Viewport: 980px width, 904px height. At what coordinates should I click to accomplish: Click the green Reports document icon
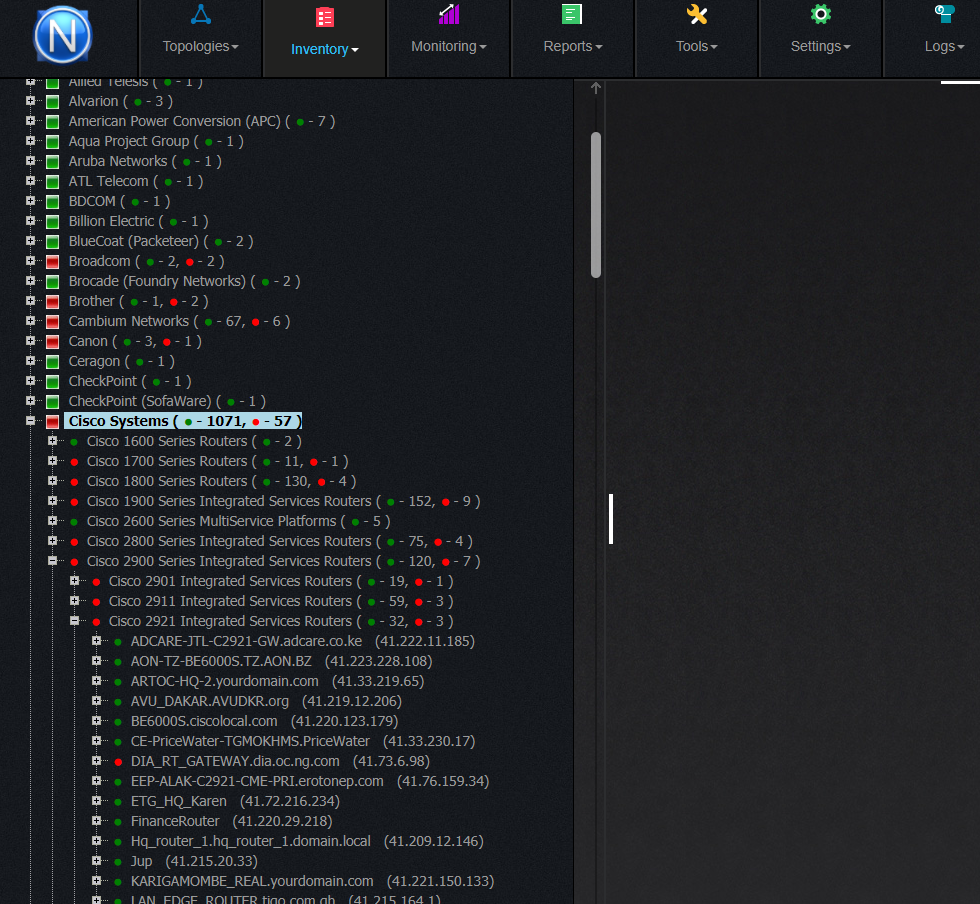click(572, 14)
